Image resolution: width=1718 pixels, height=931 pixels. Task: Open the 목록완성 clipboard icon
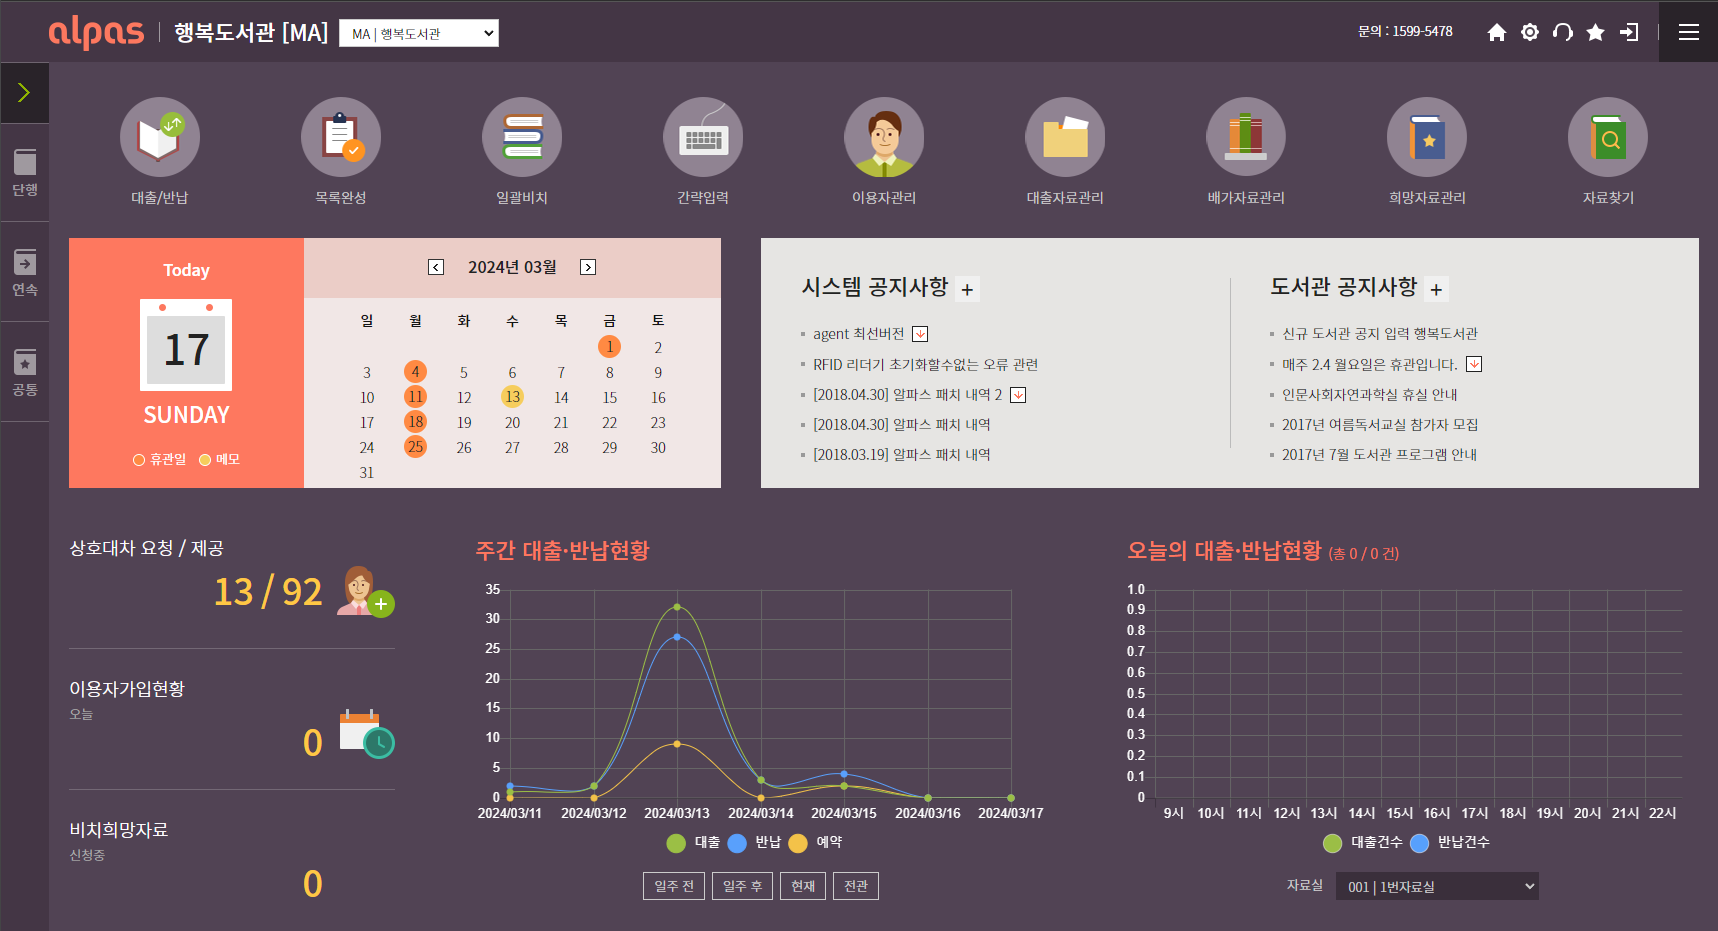(341, 137)
